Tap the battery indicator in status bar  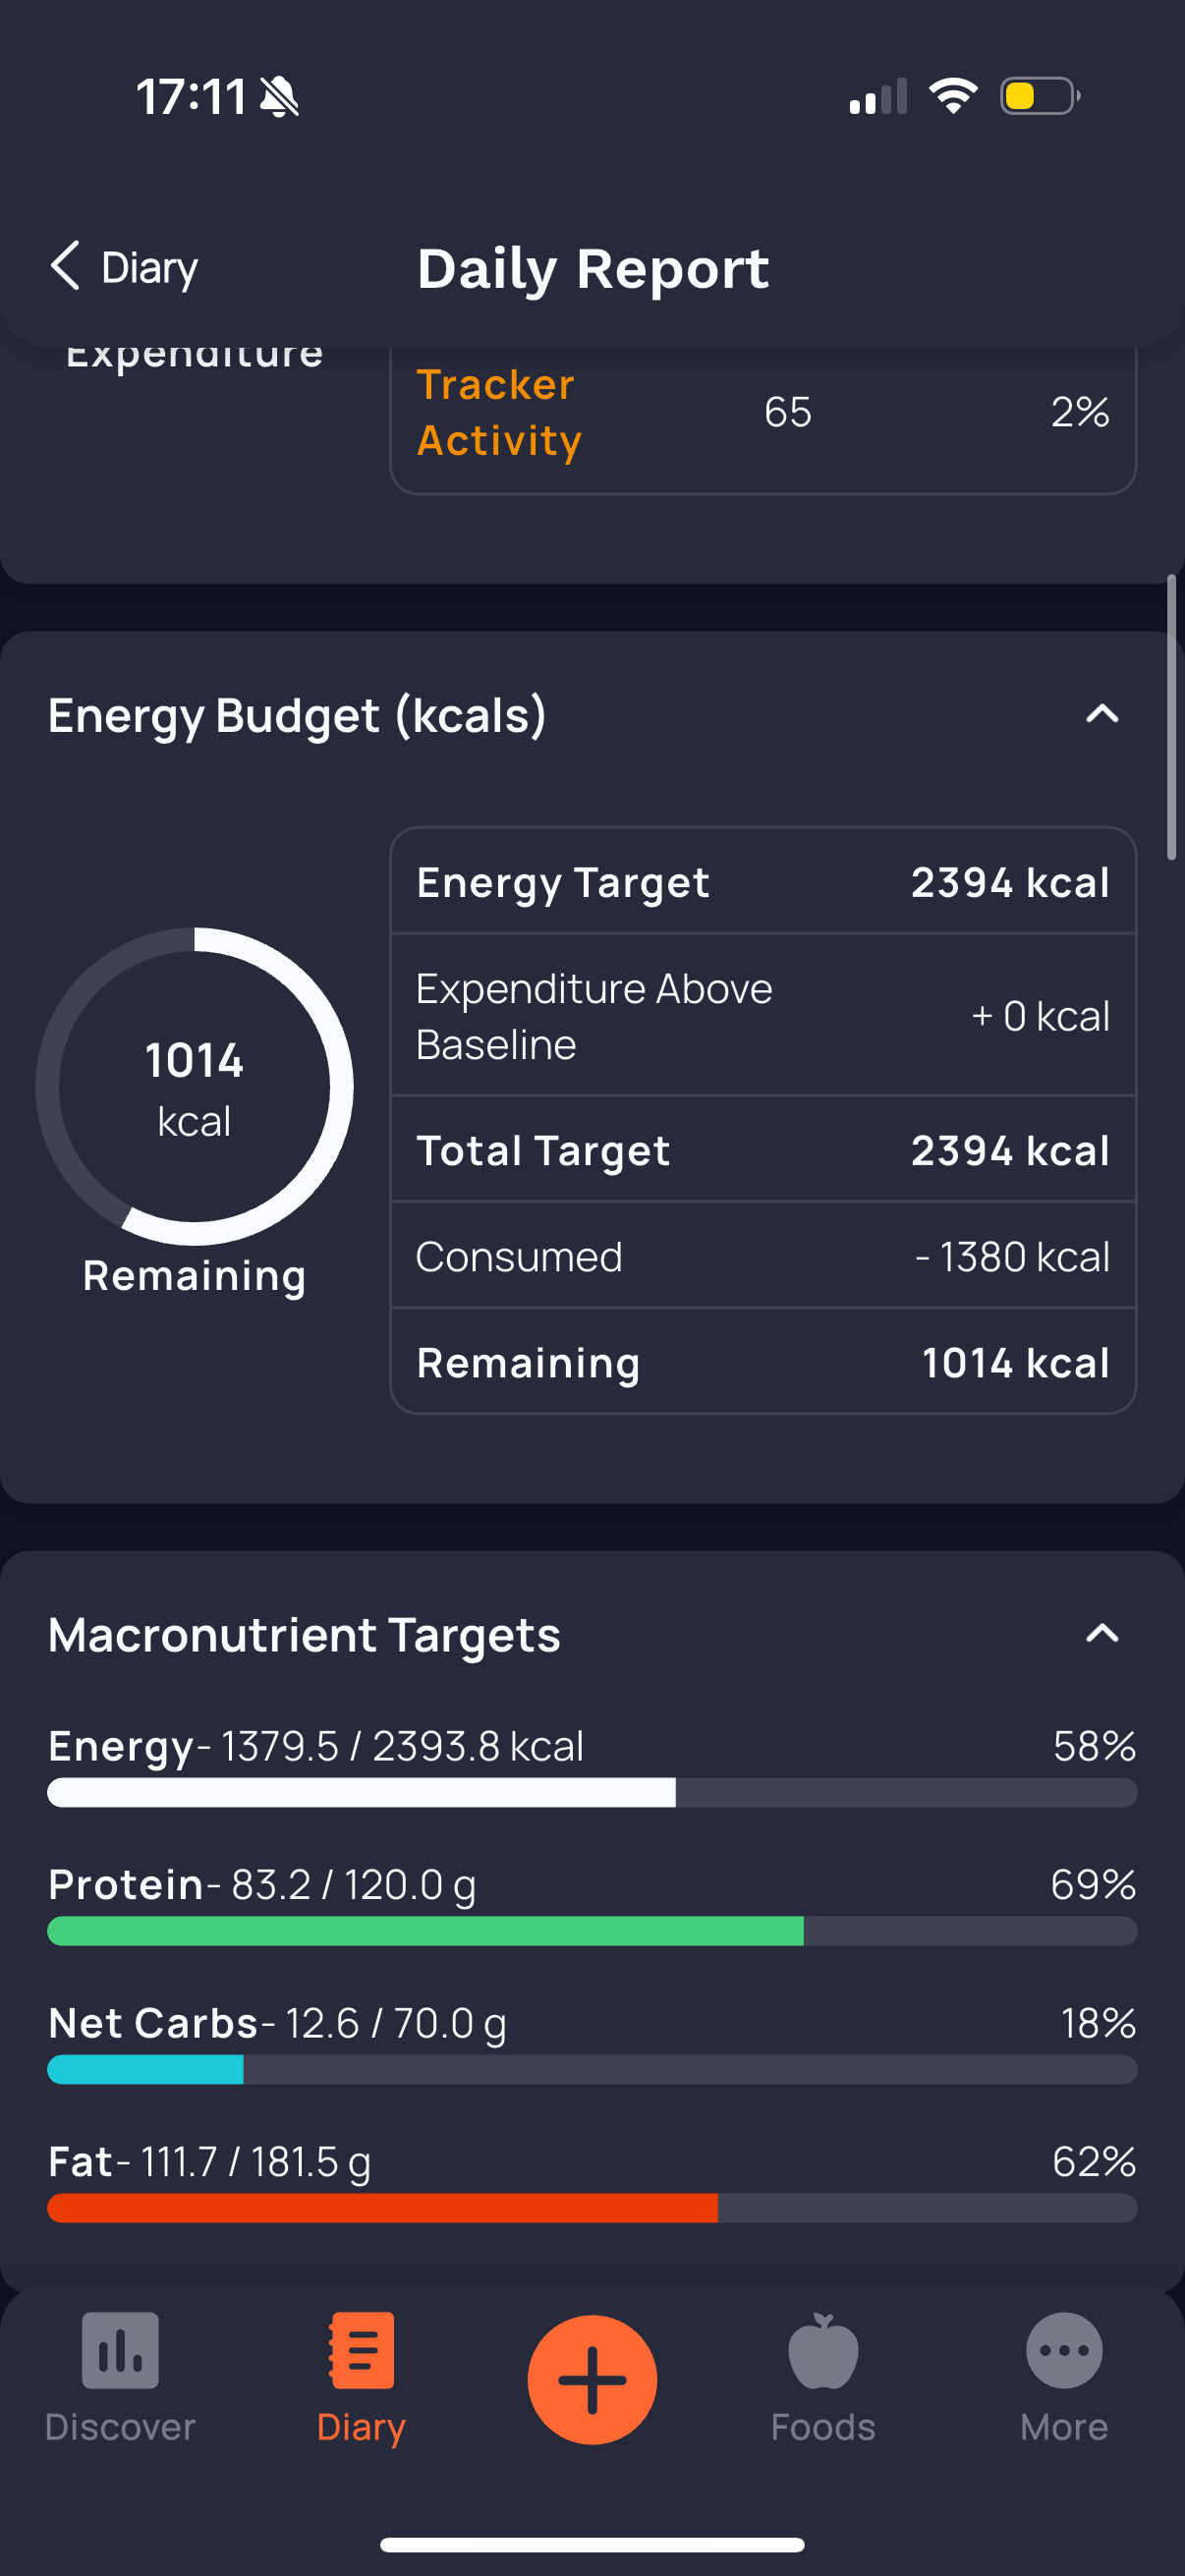(1040, 96)
